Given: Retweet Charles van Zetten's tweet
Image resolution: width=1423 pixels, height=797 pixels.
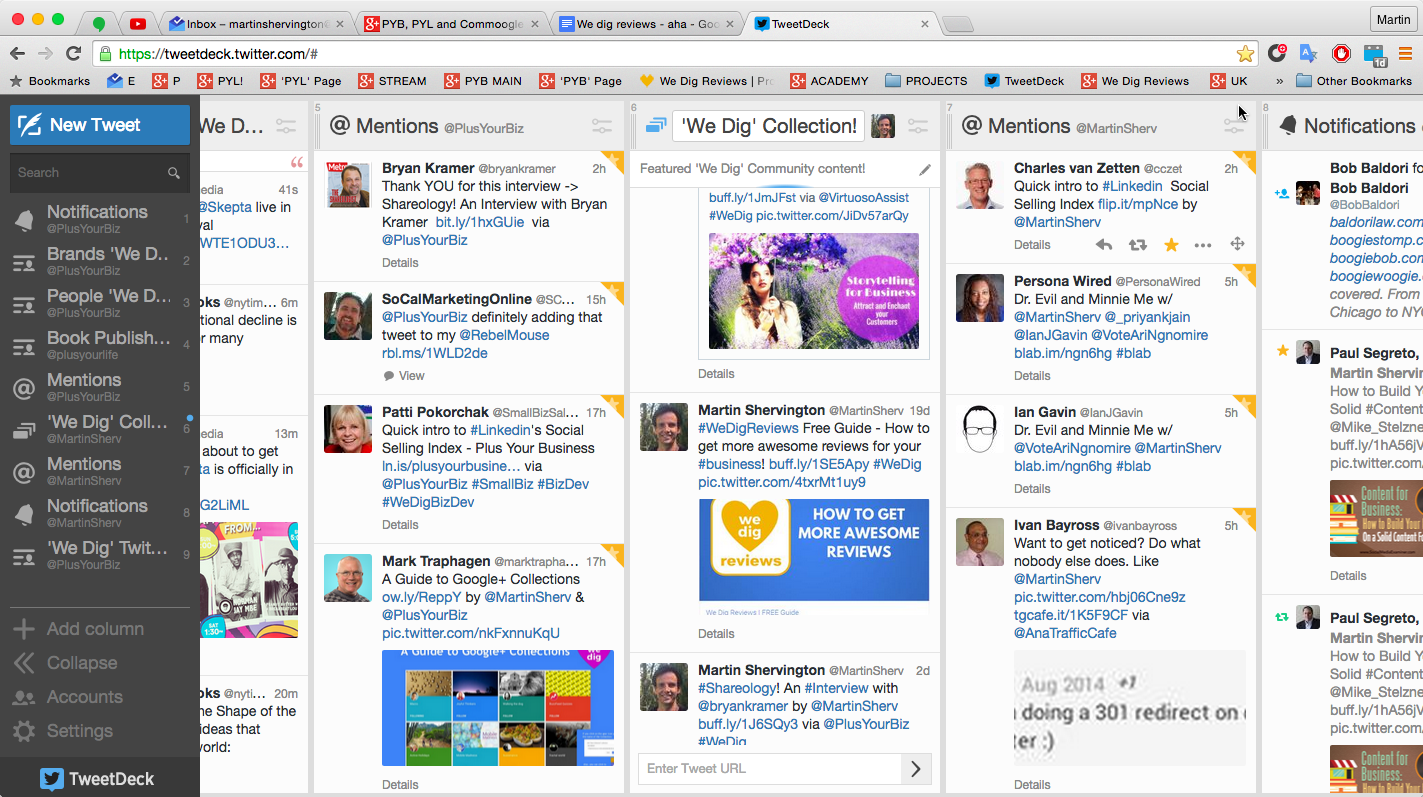Looking at the screenshot, I should coord(1138,244).
